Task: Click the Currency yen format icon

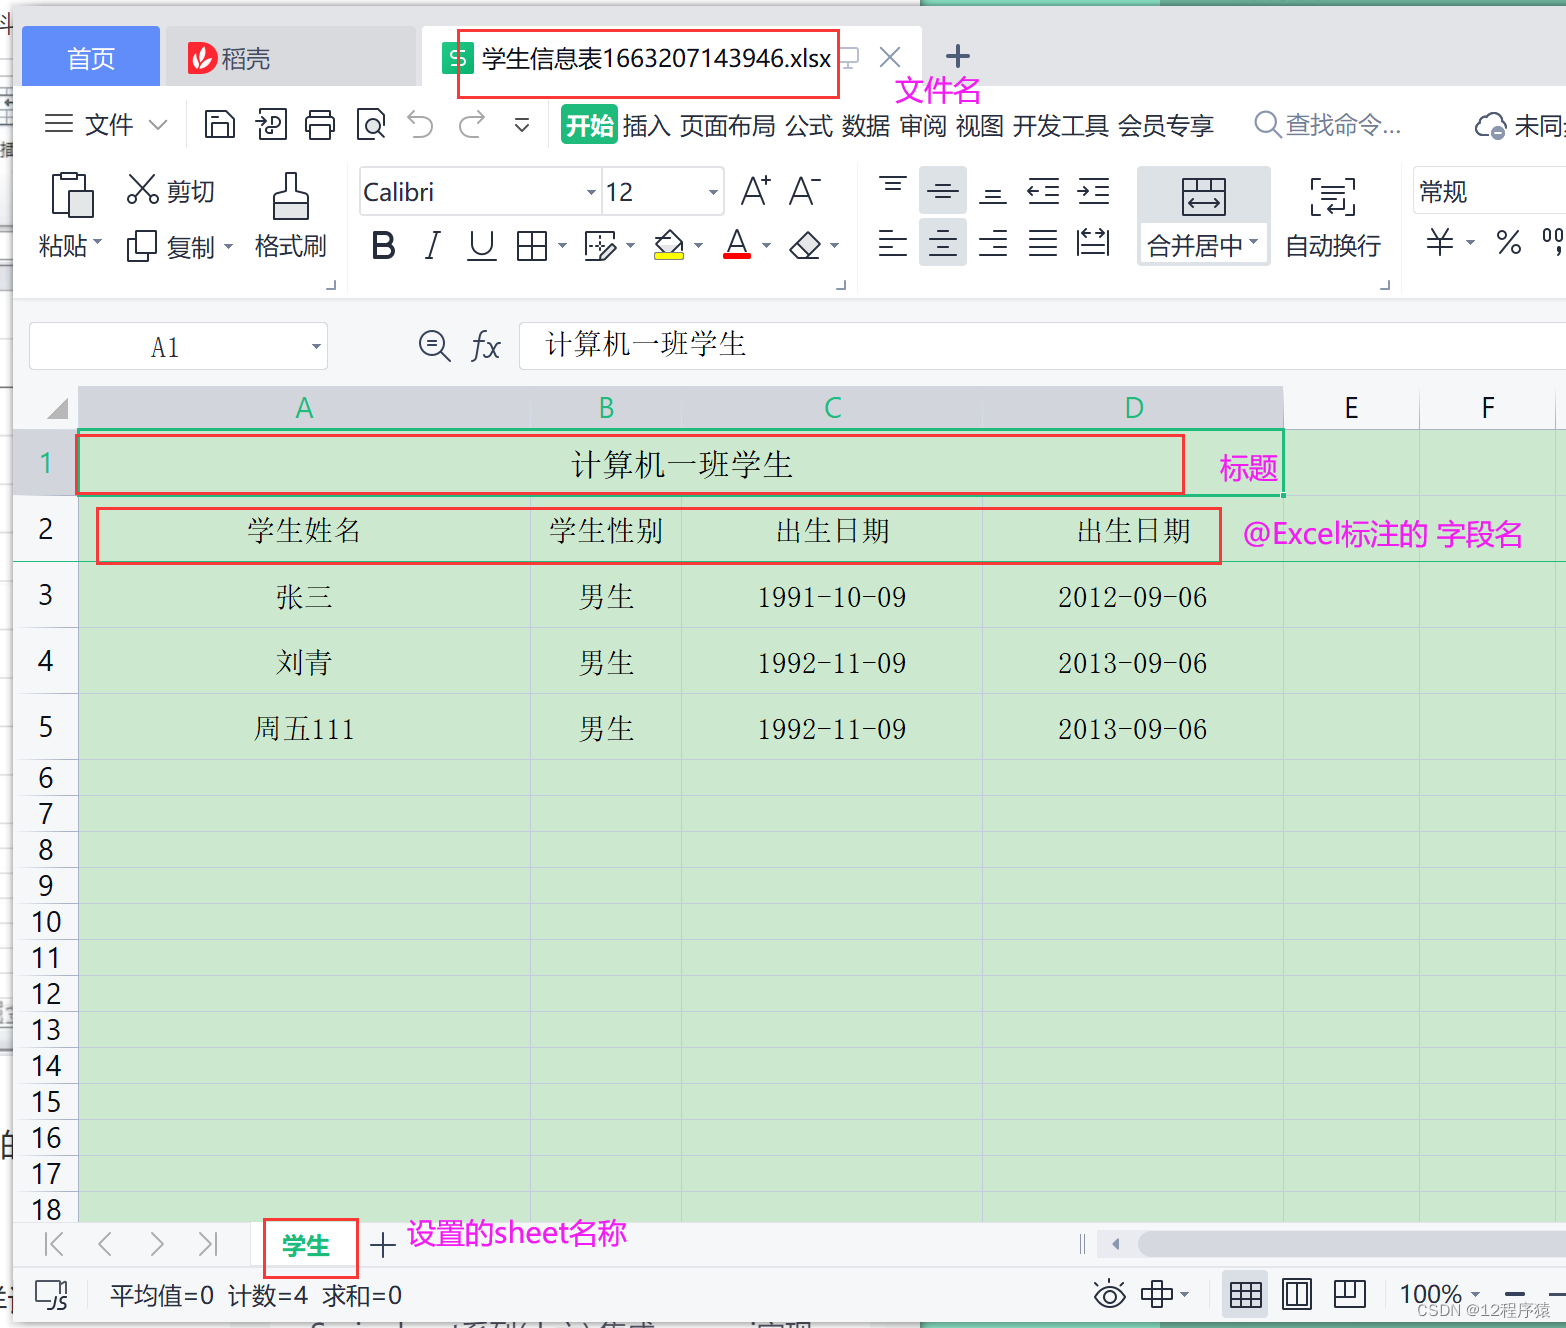Action: (x=1440, y=242)
